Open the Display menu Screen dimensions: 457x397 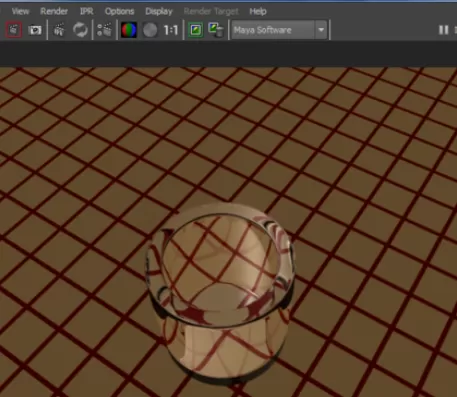click(x=159, y=11)
